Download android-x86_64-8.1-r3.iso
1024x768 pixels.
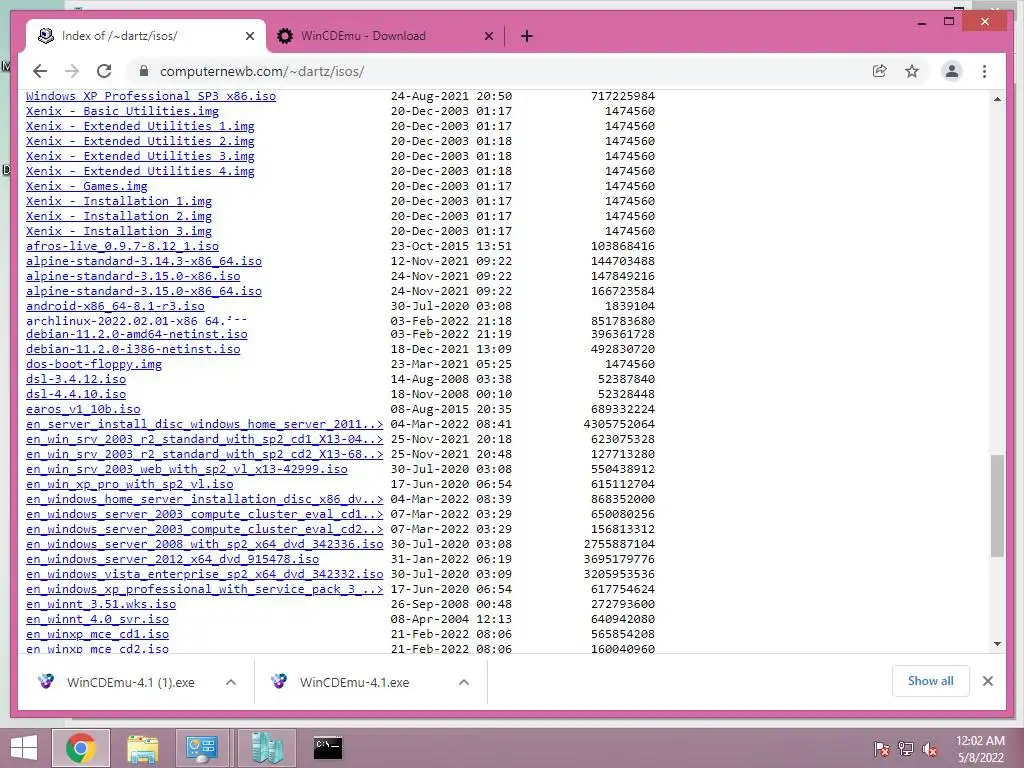[x=115, y=306]
